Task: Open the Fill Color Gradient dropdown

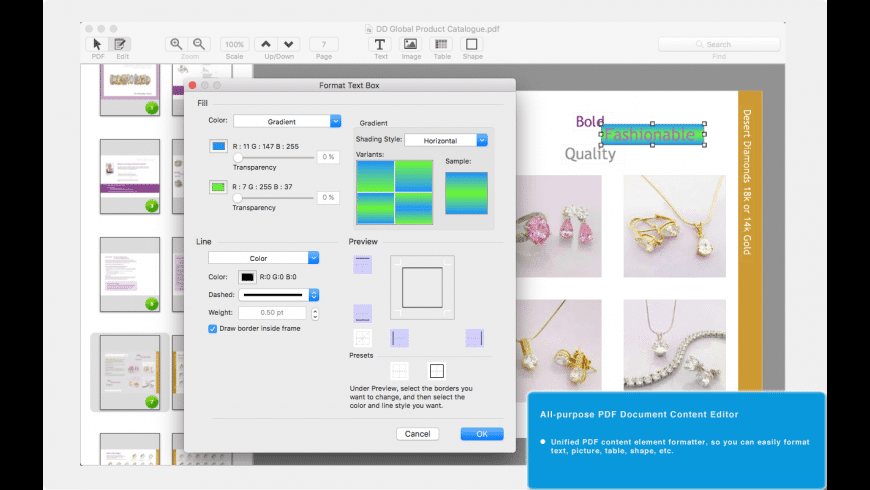Action: [x=287, y=121]
